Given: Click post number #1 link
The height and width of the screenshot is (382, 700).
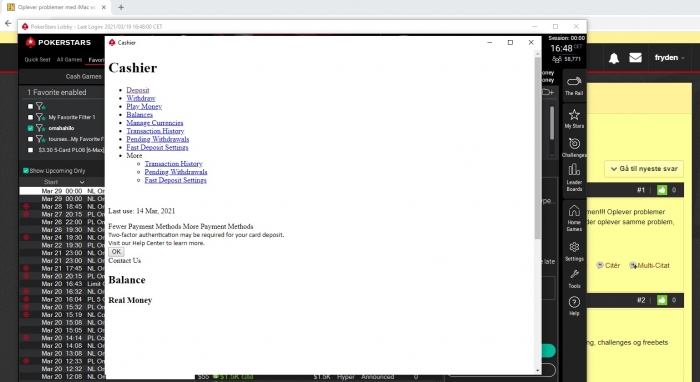Looking at the screenshot, I should [641, 190].
